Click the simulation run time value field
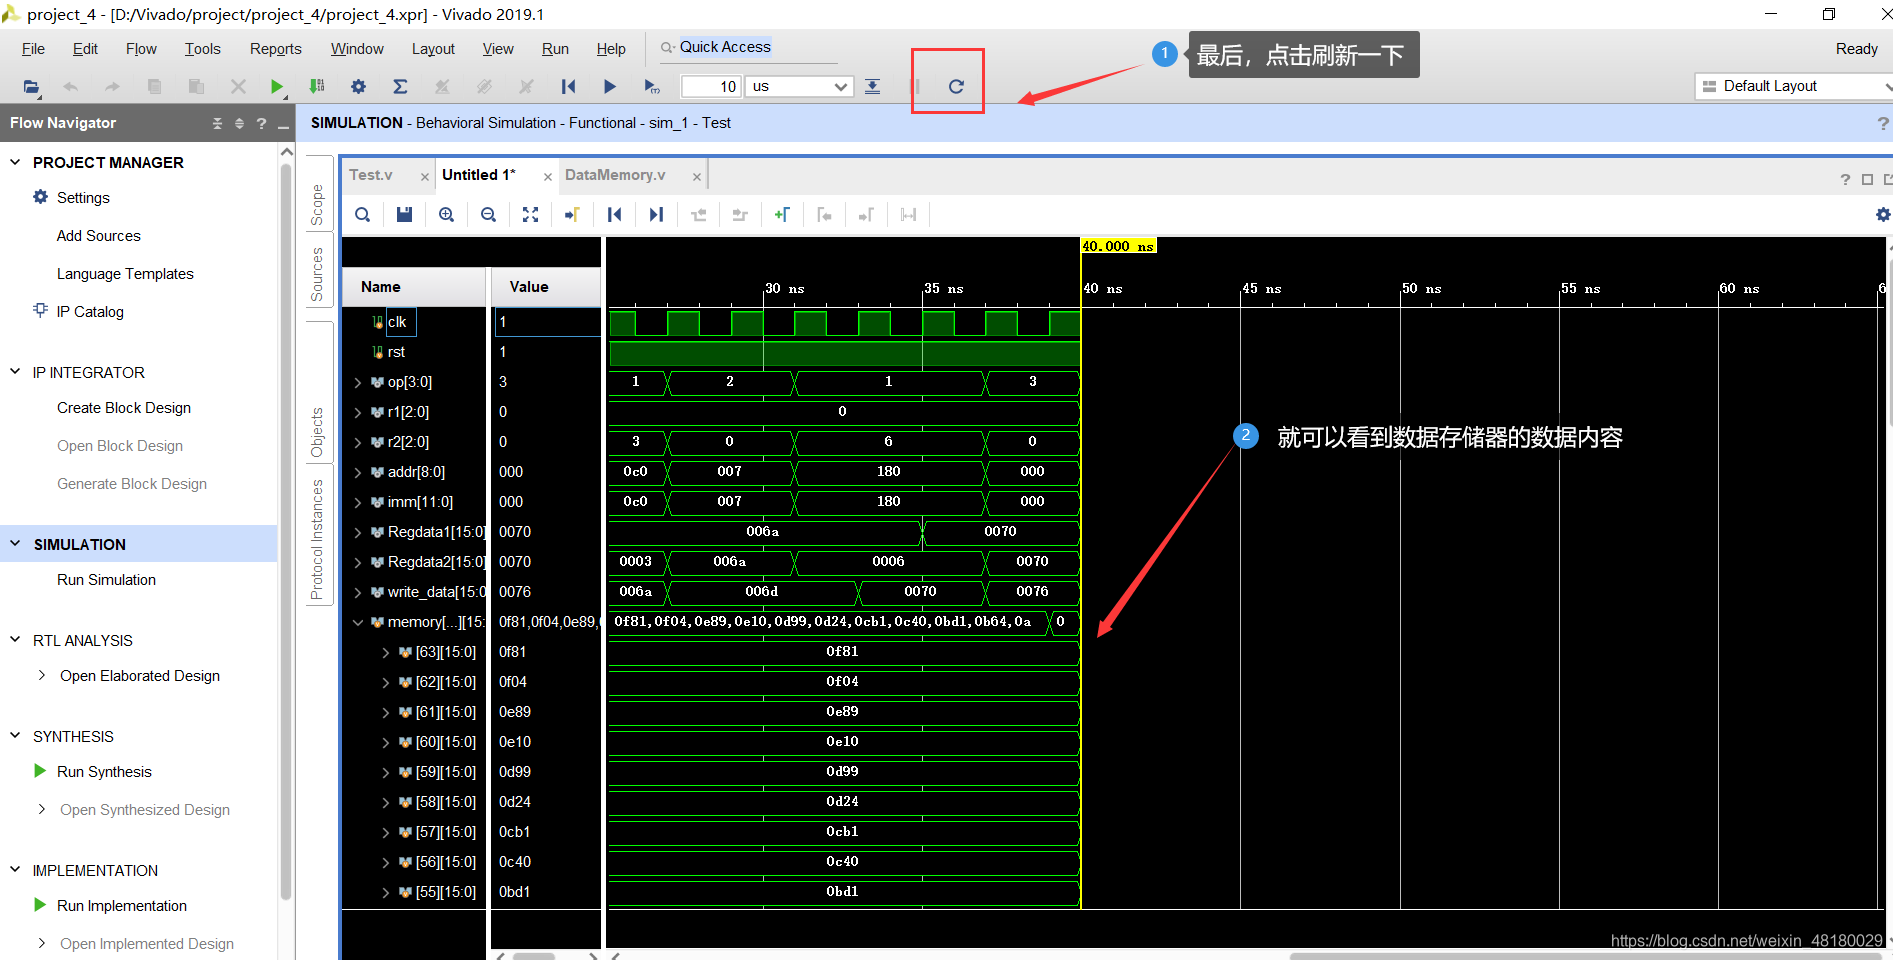 [x=711, y=86]
